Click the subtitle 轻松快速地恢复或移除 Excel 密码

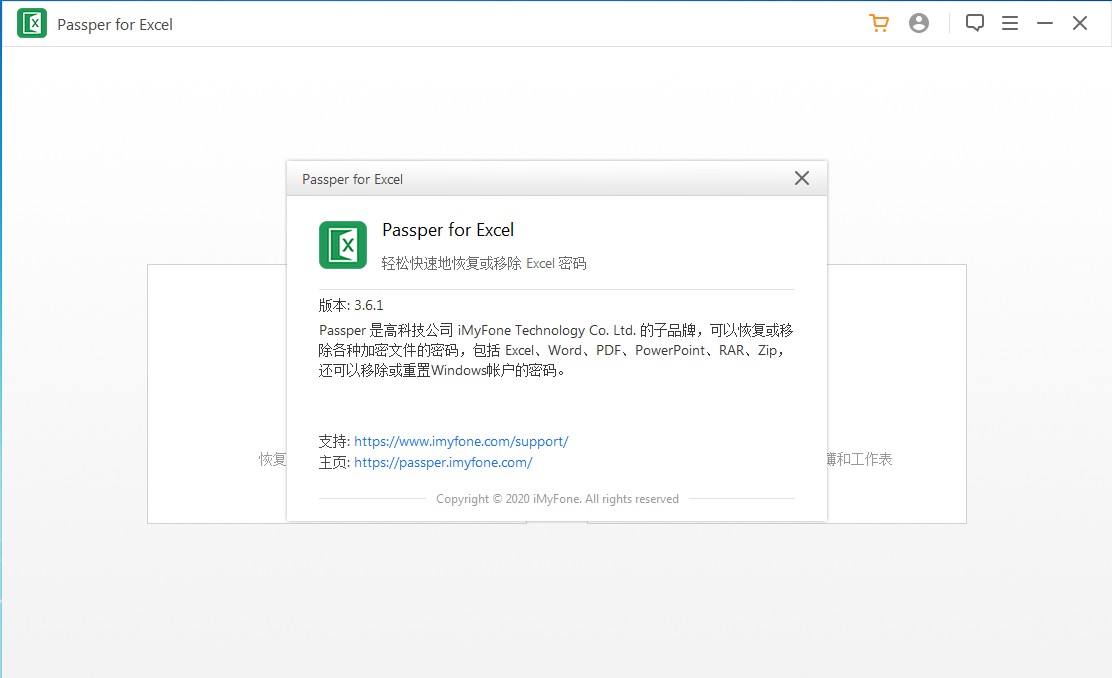(x=484, y=263)
